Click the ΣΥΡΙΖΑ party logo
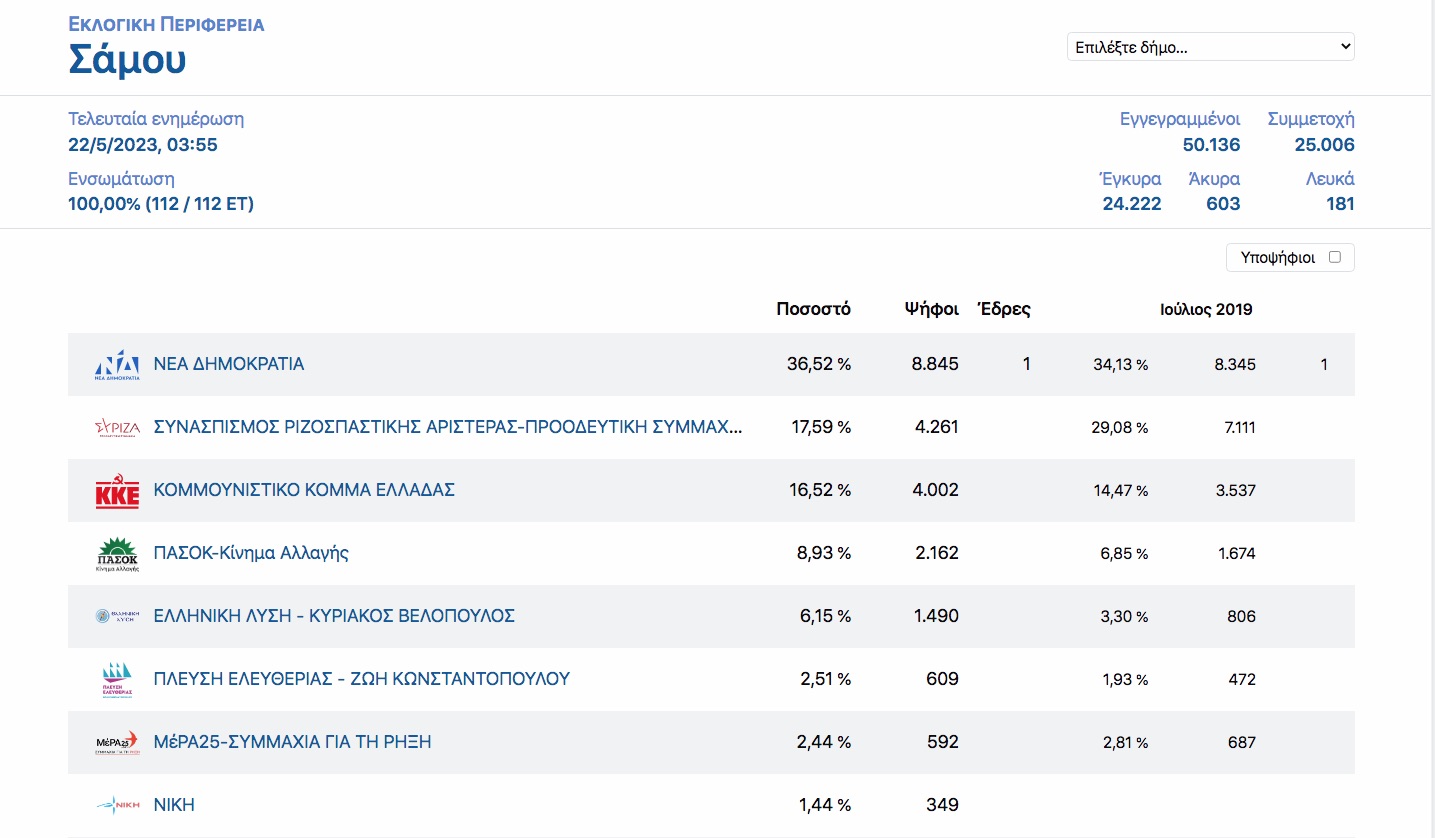 click(117, 428)
